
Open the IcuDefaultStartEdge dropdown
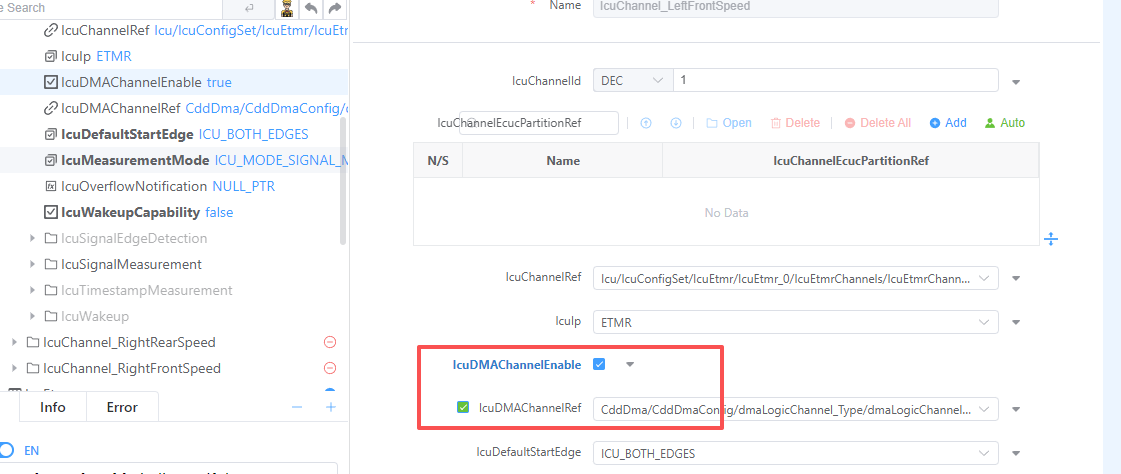click(x=795, y=453)
